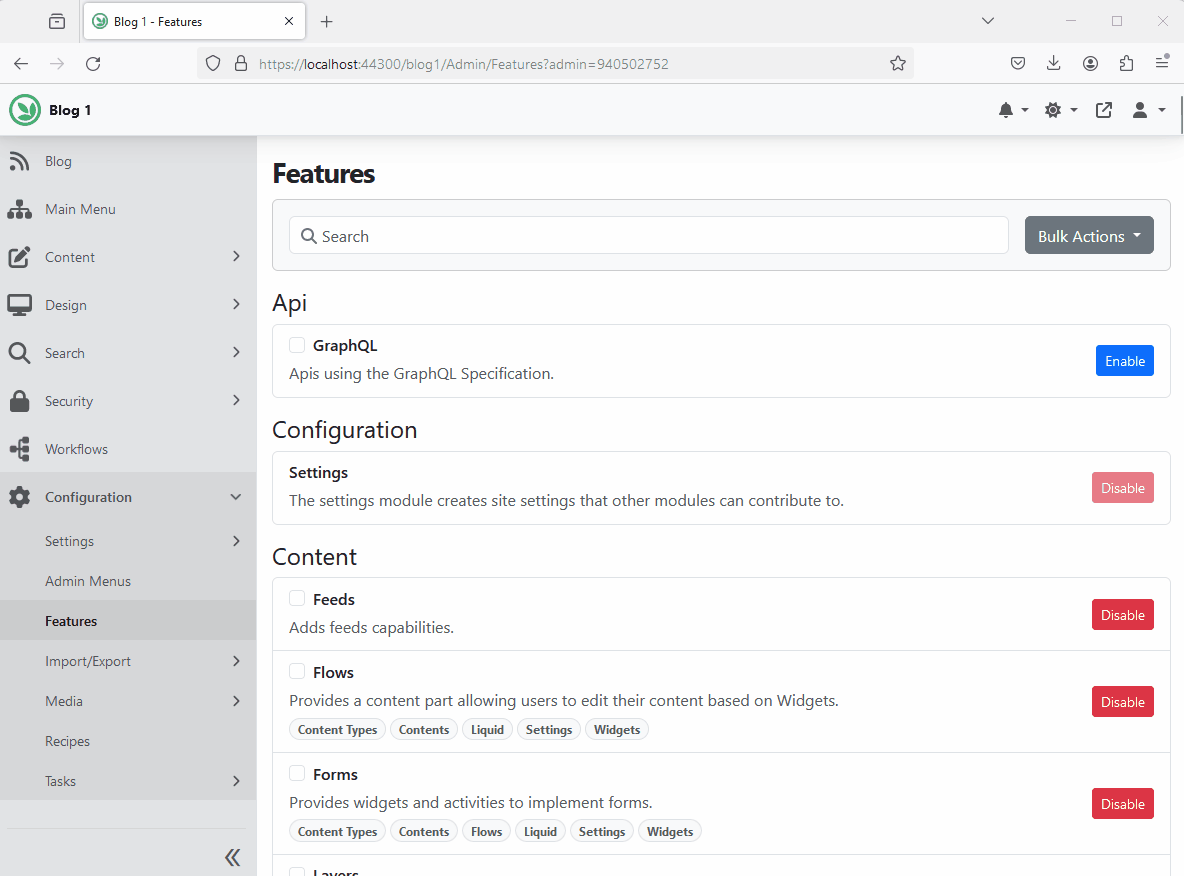Click the Save to Pocket icon
The height and width of the screenshot is (876, 1184).
(1017, 63)
